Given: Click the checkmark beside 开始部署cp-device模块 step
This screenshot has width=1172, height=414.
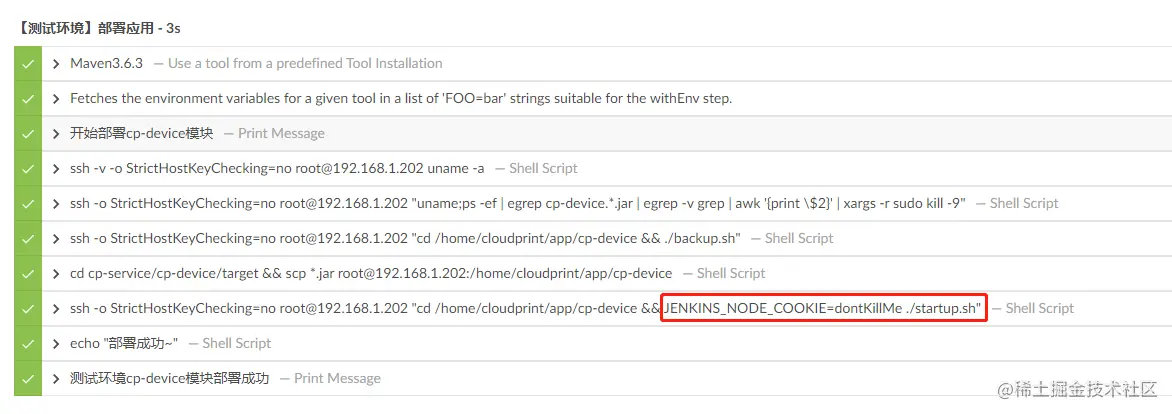Looking at the screenshot, I should (x=28, y=133).
